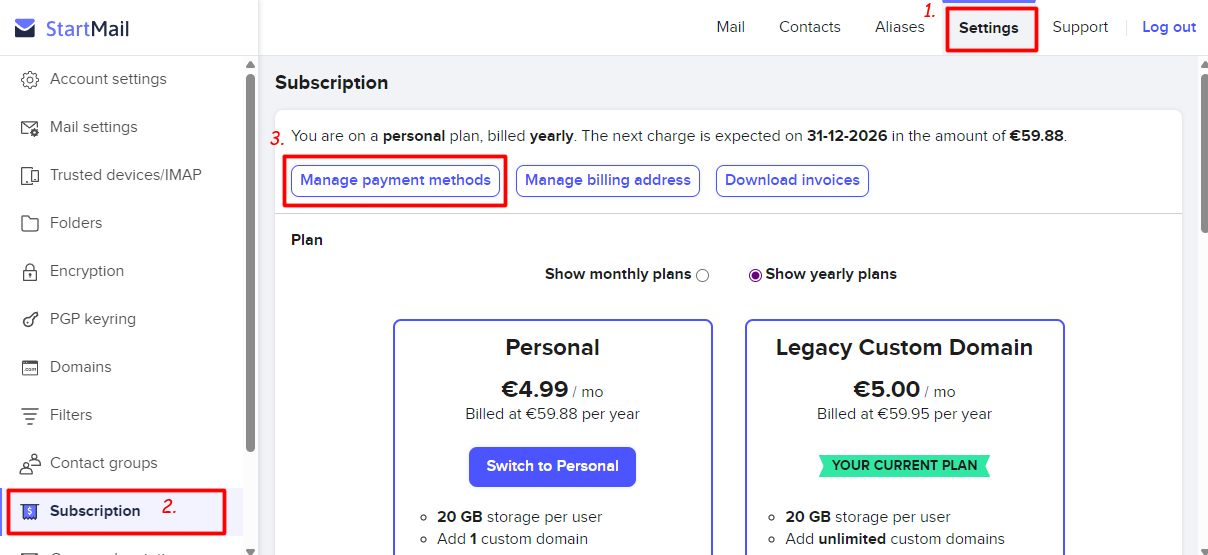The width and height of the screenshot is (1208, 555).
Task: Click 'Billed at €59.95 per year' text
Action: tap(904, 414)
